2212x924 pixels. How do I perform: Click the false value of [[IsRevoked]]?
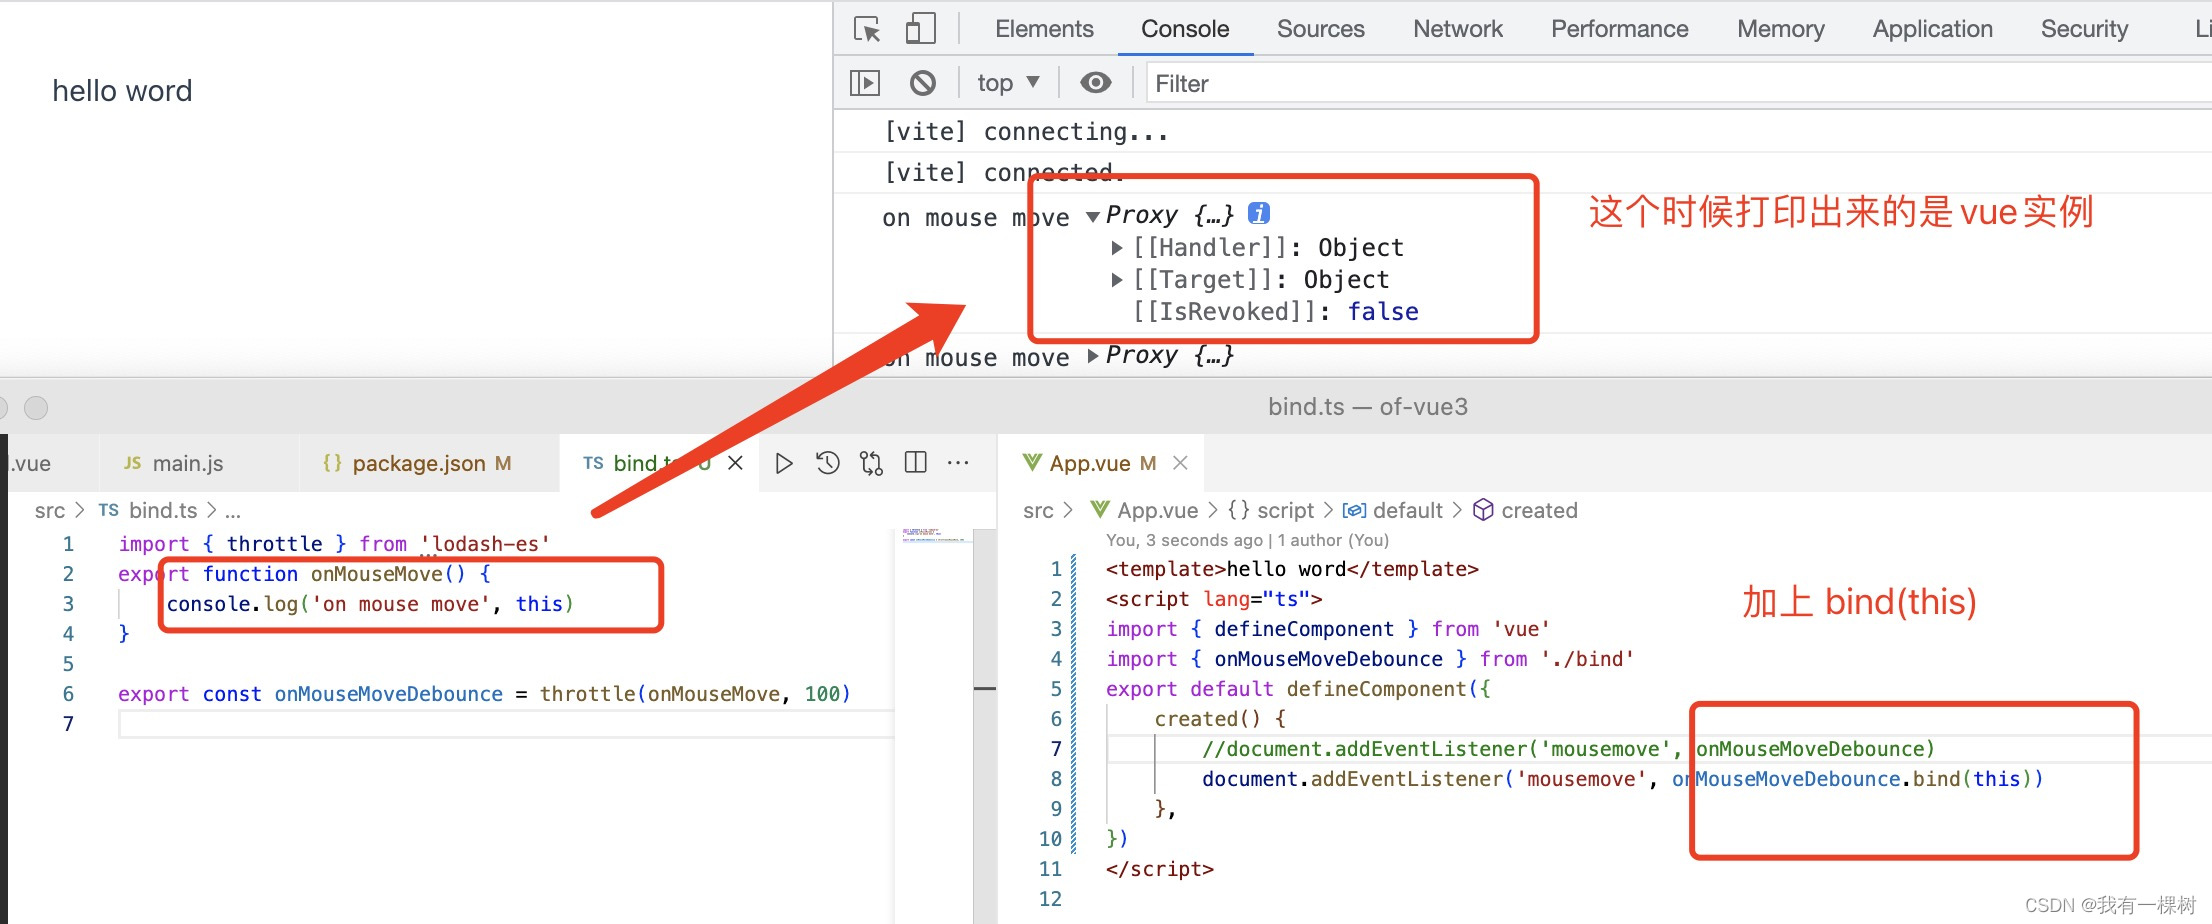(x=1383, y=312)
